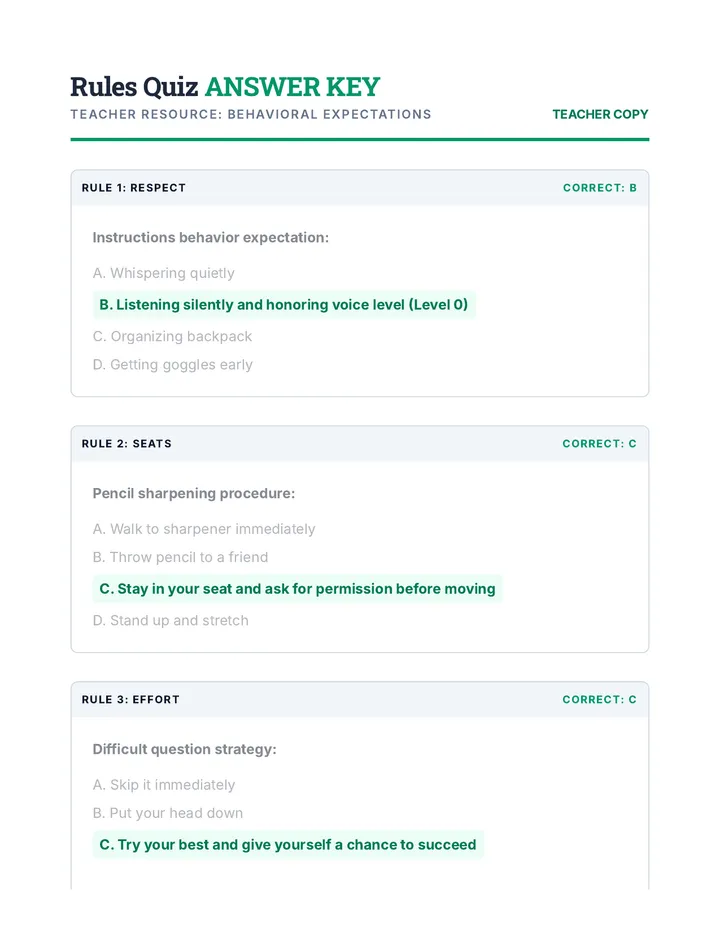
Task: Click option D Stand up and stretch
Action: point(171,621)
